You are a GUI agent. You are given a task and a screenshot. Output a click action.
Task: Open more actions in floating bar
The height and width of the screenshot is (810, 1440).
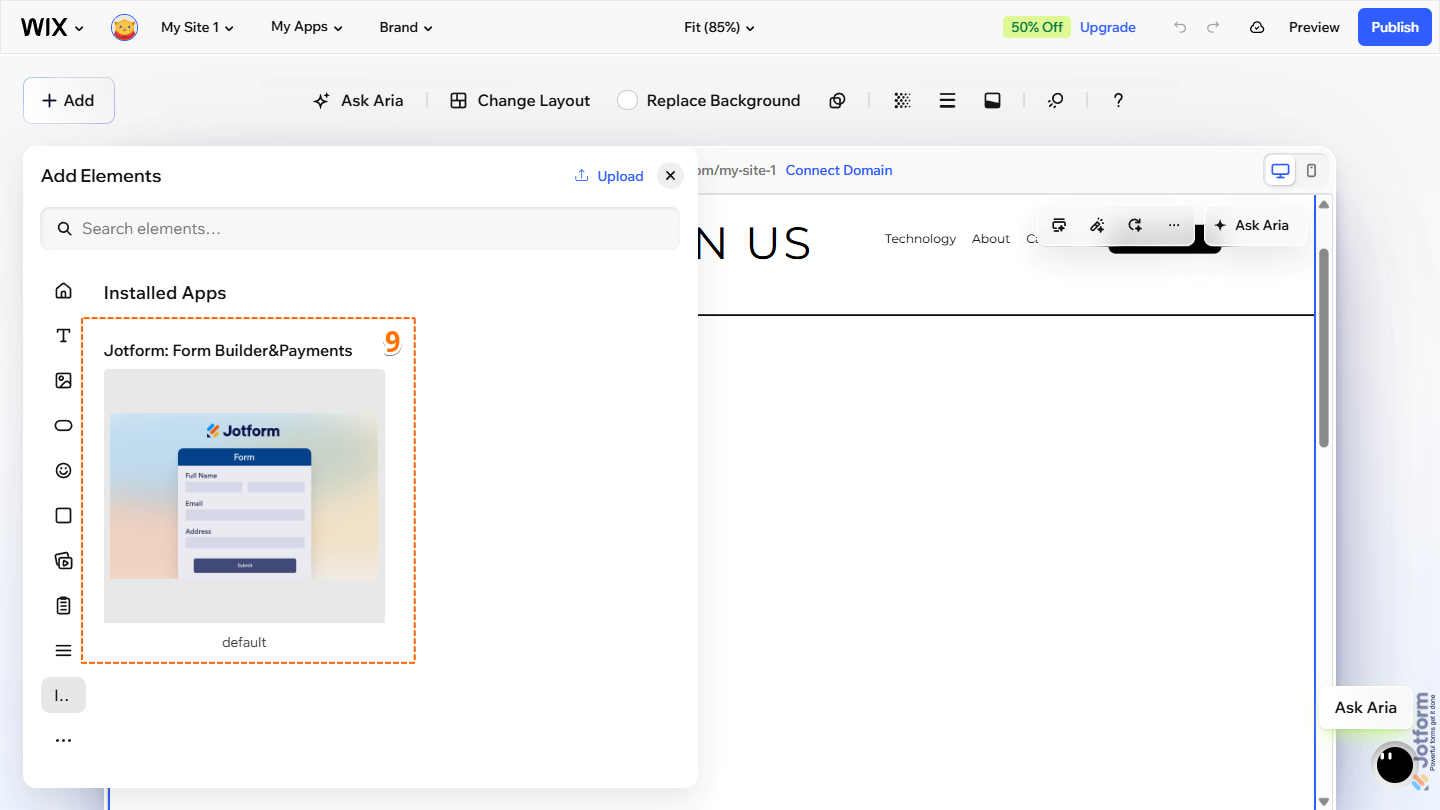(1174, 225)
